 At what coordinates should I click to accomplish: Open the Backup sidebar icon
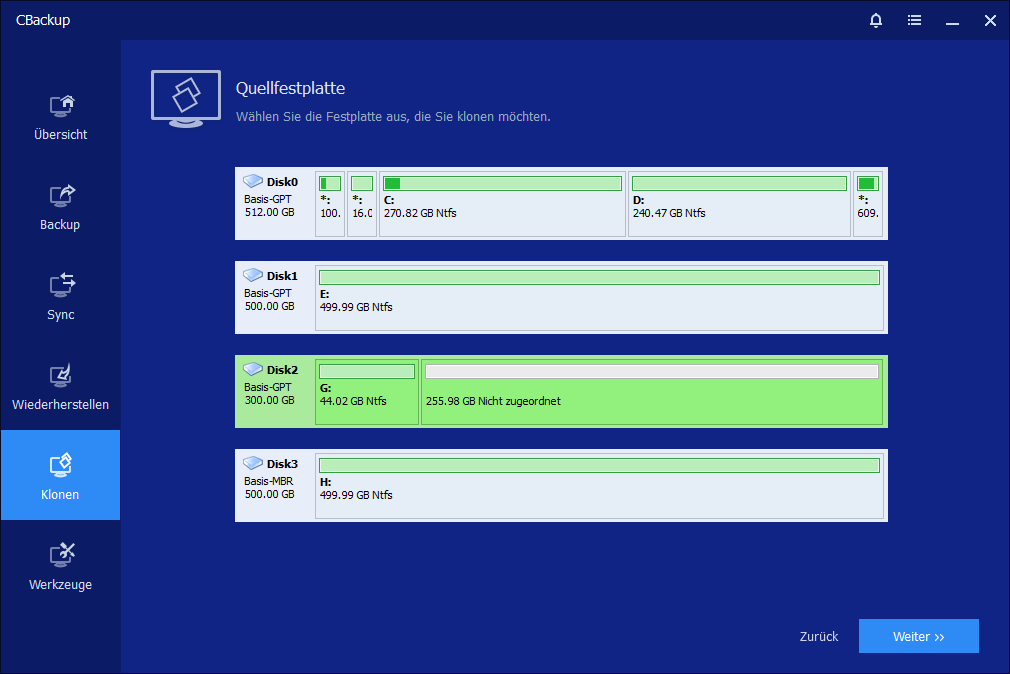click(x=62, y=195)
